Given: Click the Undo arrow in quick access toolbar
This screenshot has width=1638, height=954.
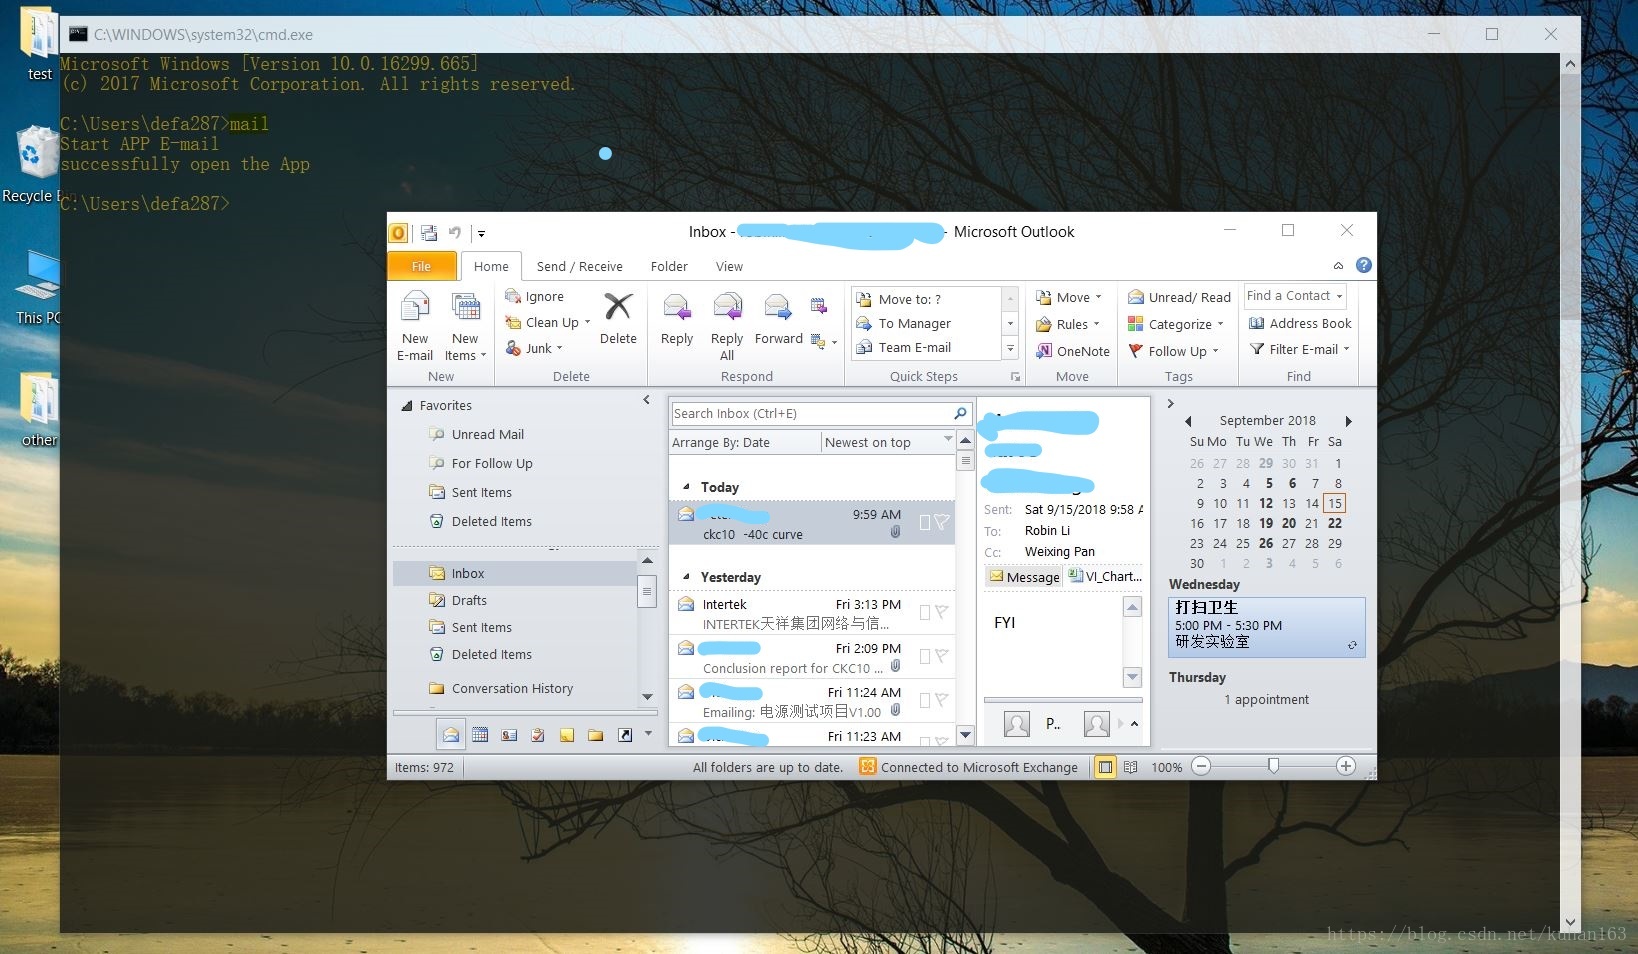Looking at the screenshot, I should (x=455, y=233).
